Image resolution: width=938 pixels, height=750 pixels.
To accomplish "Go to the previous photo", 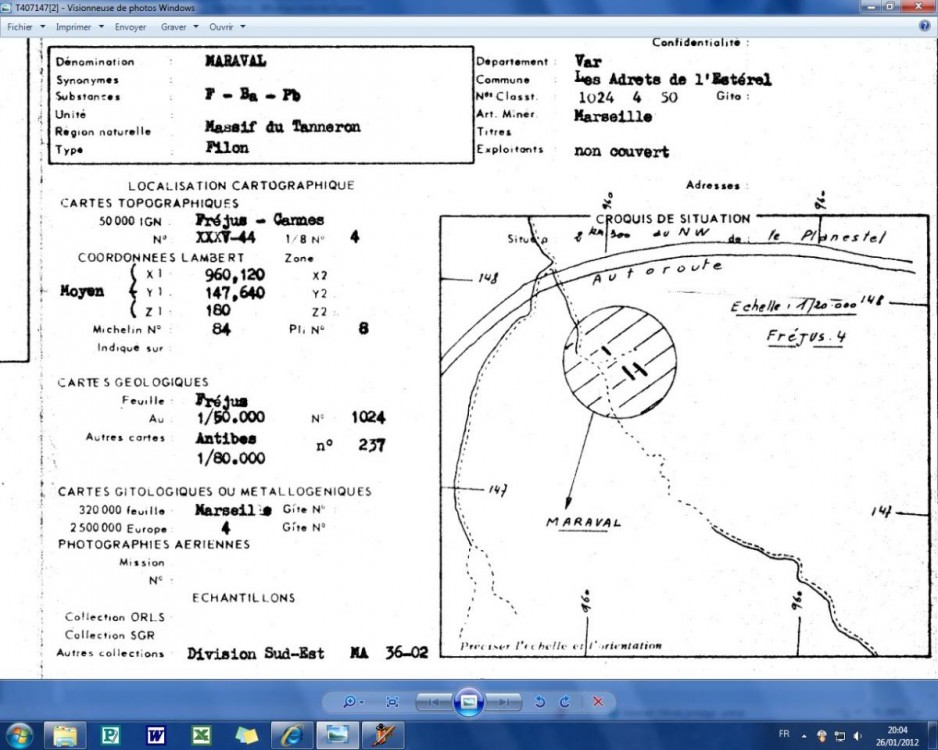I will point(435,702).
